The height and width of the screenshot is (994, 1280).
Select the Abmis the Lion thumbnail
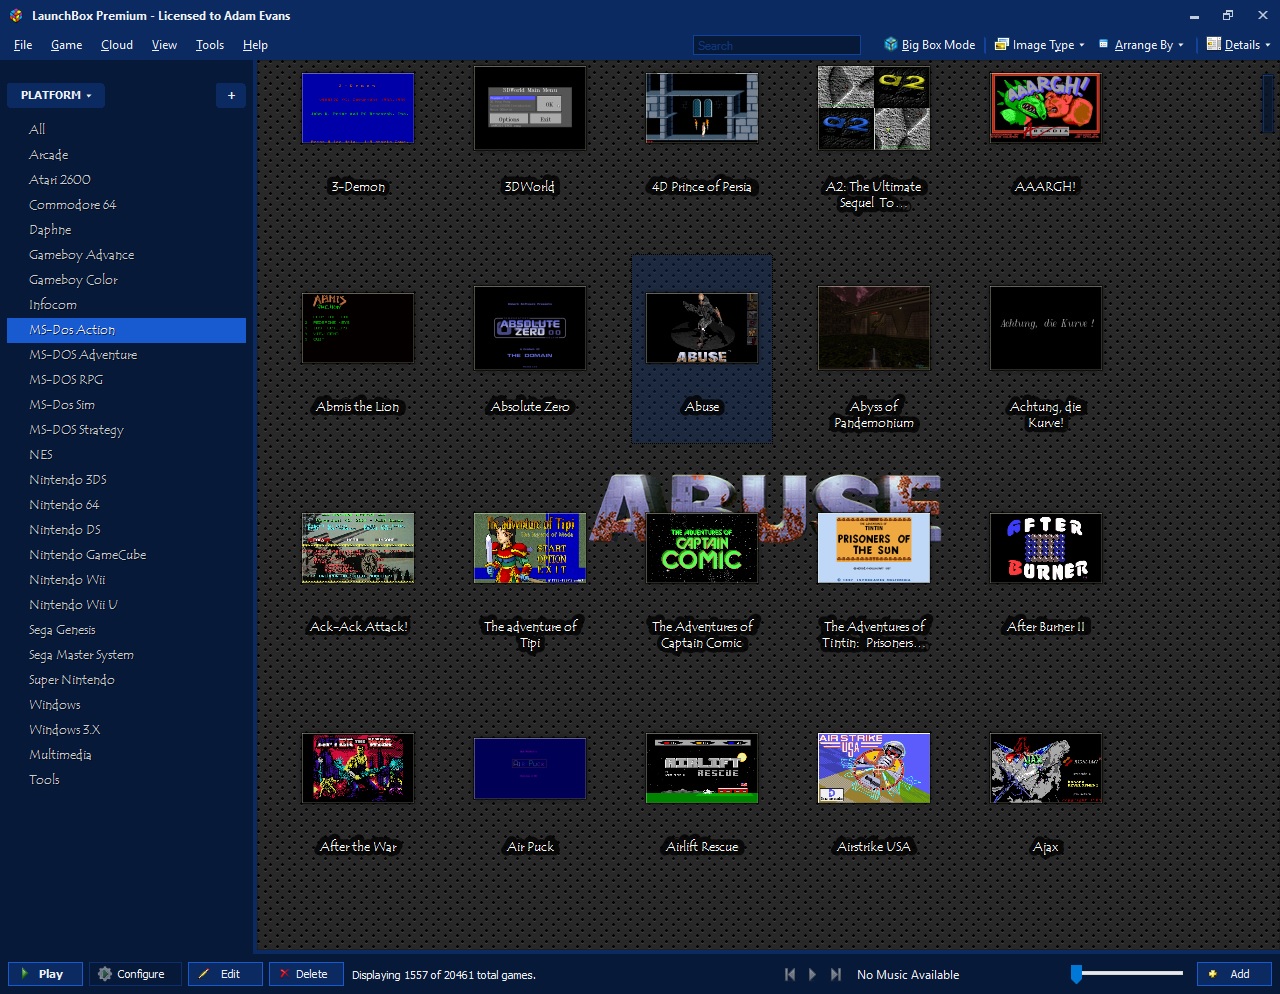pos(358,328)
